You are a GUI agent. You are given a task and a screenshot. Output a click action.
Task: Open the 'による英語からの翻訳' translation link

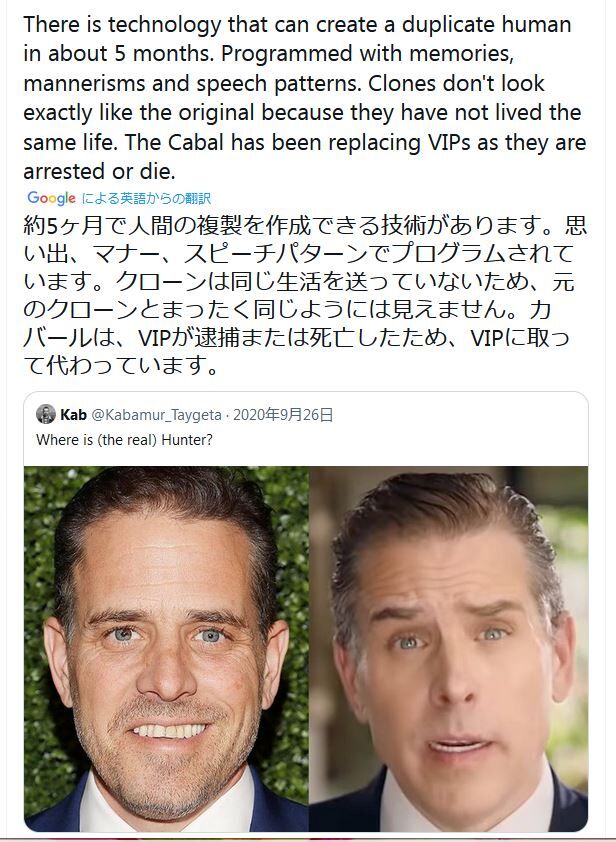pos(146,198)
